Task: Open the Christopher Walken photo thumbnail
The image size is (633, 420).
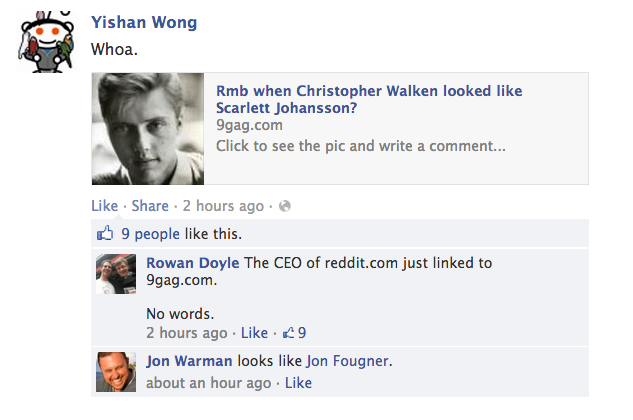Action: (x=148, y=129)
